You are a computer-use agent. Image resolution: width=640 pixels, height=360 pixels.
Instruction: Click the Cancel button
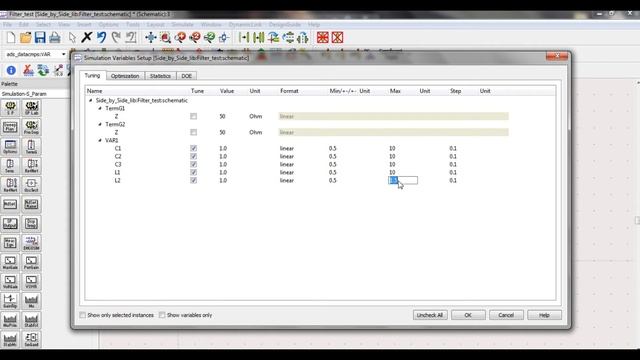[x=506, y=315]
